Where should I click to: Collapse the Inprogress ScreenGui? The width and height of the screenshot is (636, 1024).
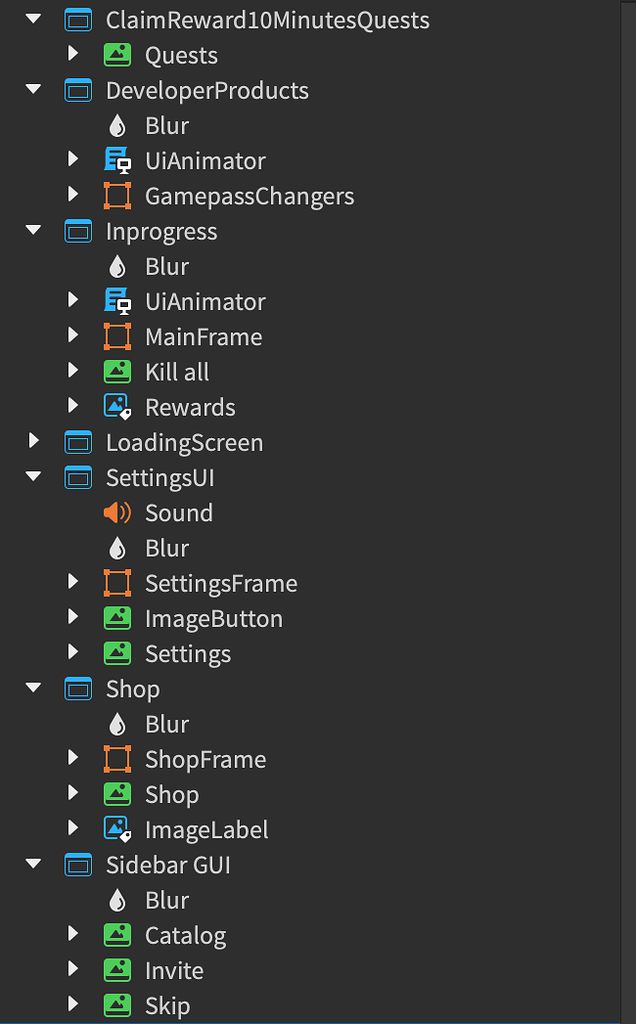coord(32,231)
